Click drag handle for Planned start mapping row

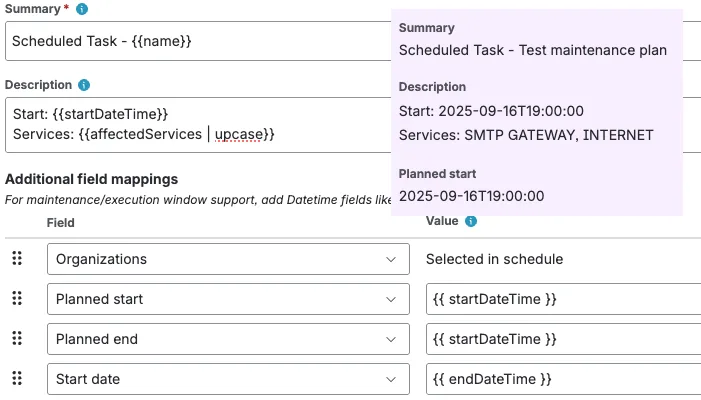click(x=17, y=299)
